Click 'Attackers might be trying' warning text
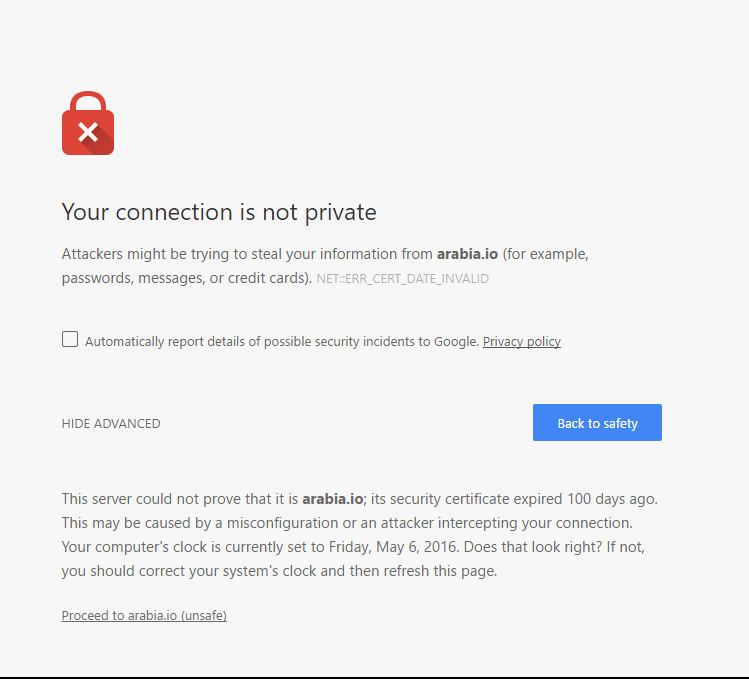This screenshot has width=749, height=679. click(146, 254)
